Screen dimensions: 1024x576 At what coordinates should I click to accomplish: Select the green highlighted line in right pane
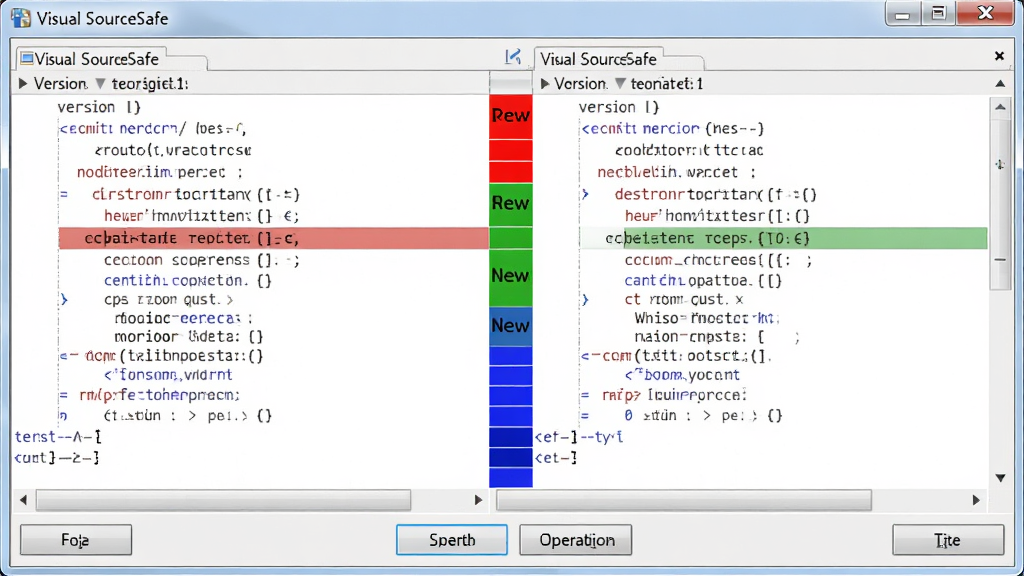[784, 238]
